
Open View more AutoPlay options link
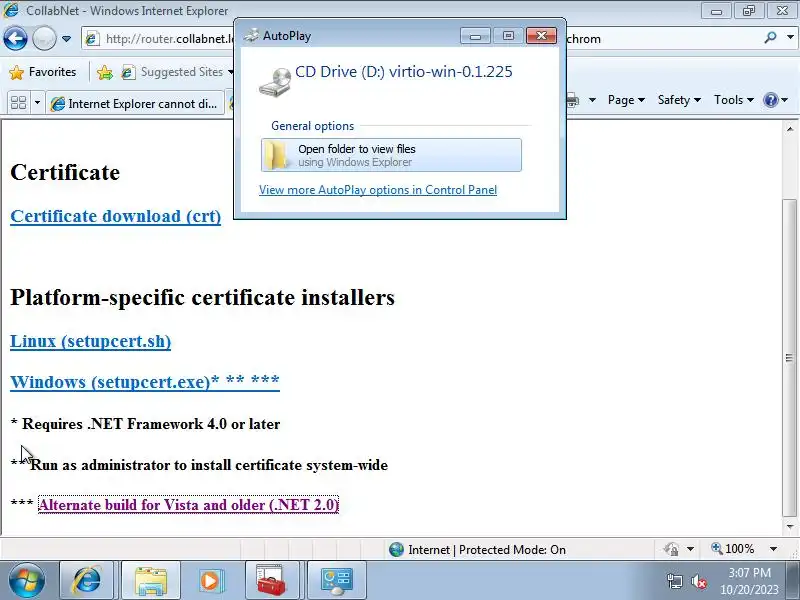coord(378,190)
